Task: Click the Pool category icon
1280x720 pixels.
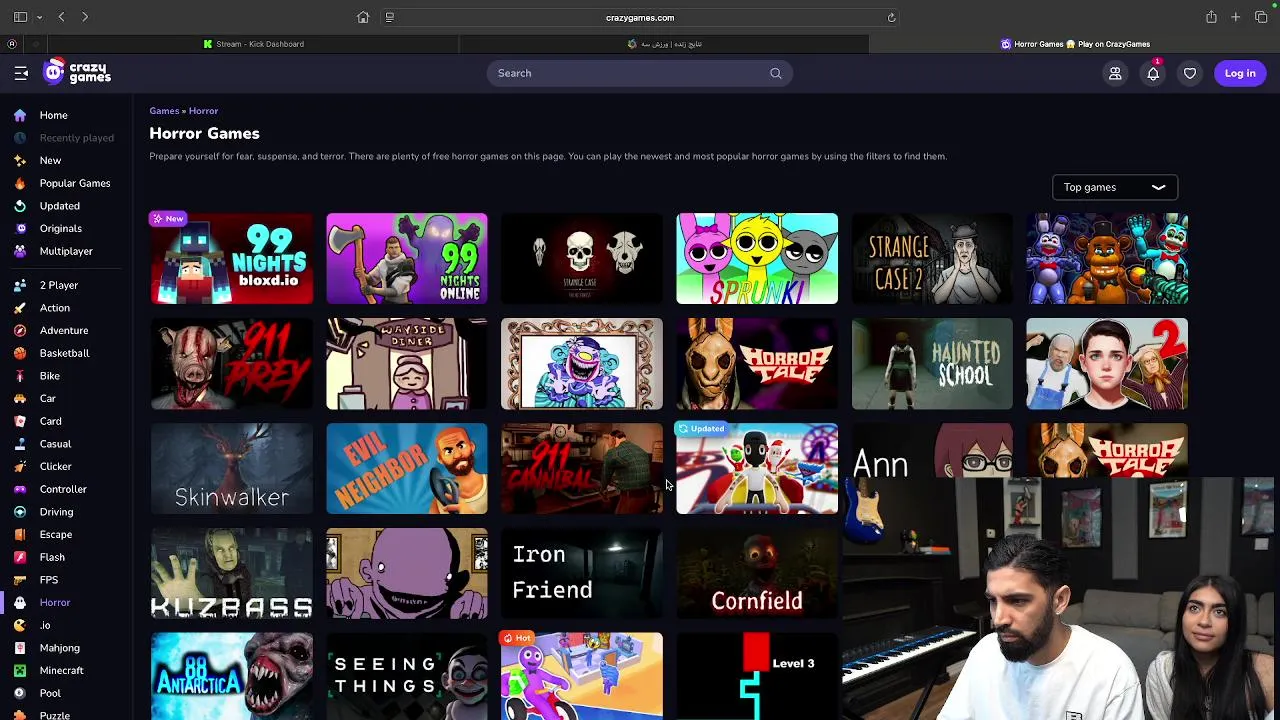Action: 20,693
